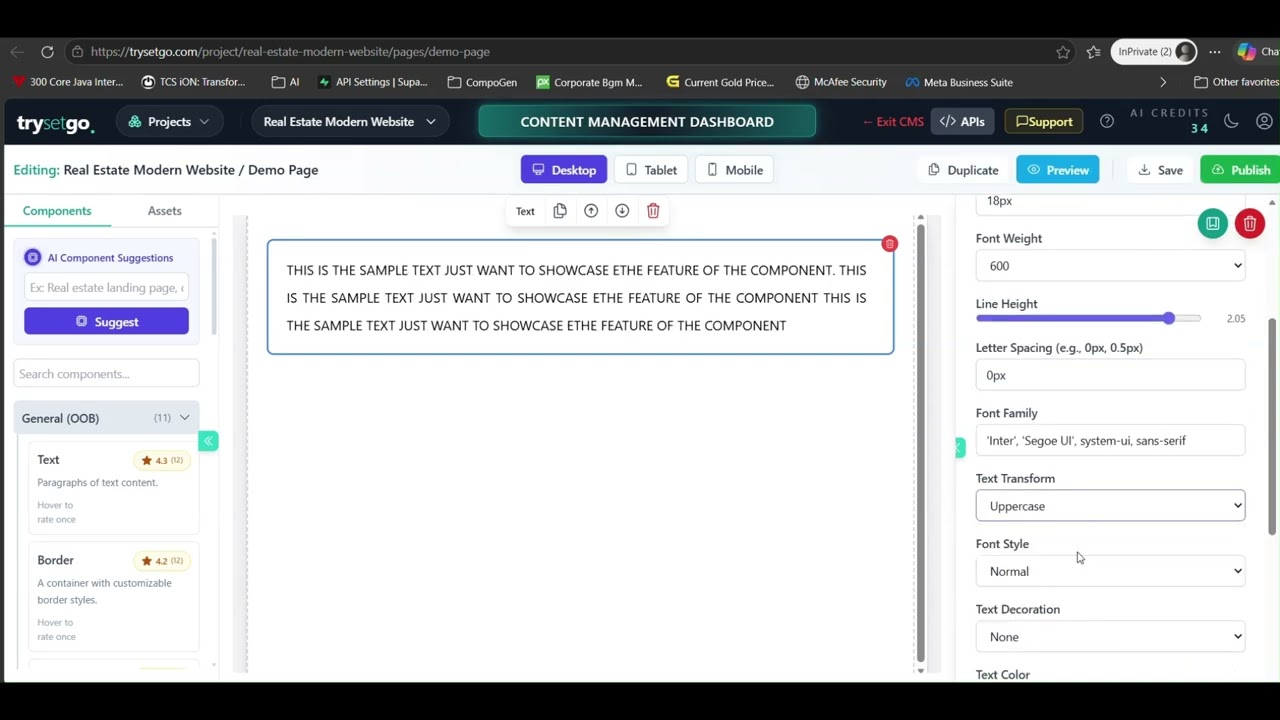Click the Search components field
The image size is (1280, 720).
click(106, 374)
